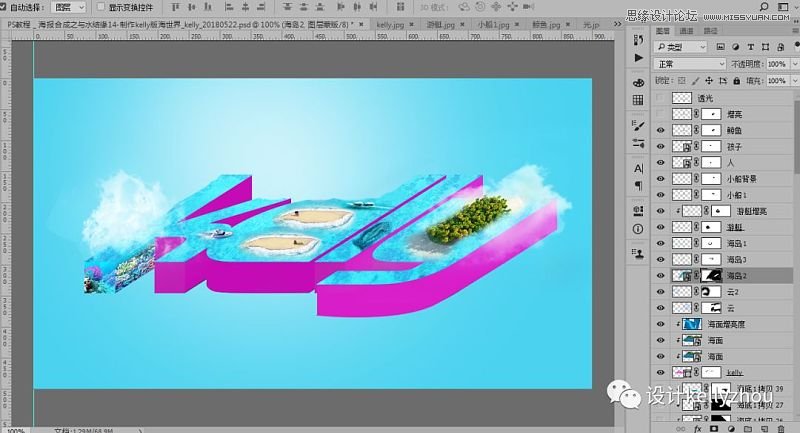
Task: Open the Swatches grid panel icon
Action: click(638, 100)
